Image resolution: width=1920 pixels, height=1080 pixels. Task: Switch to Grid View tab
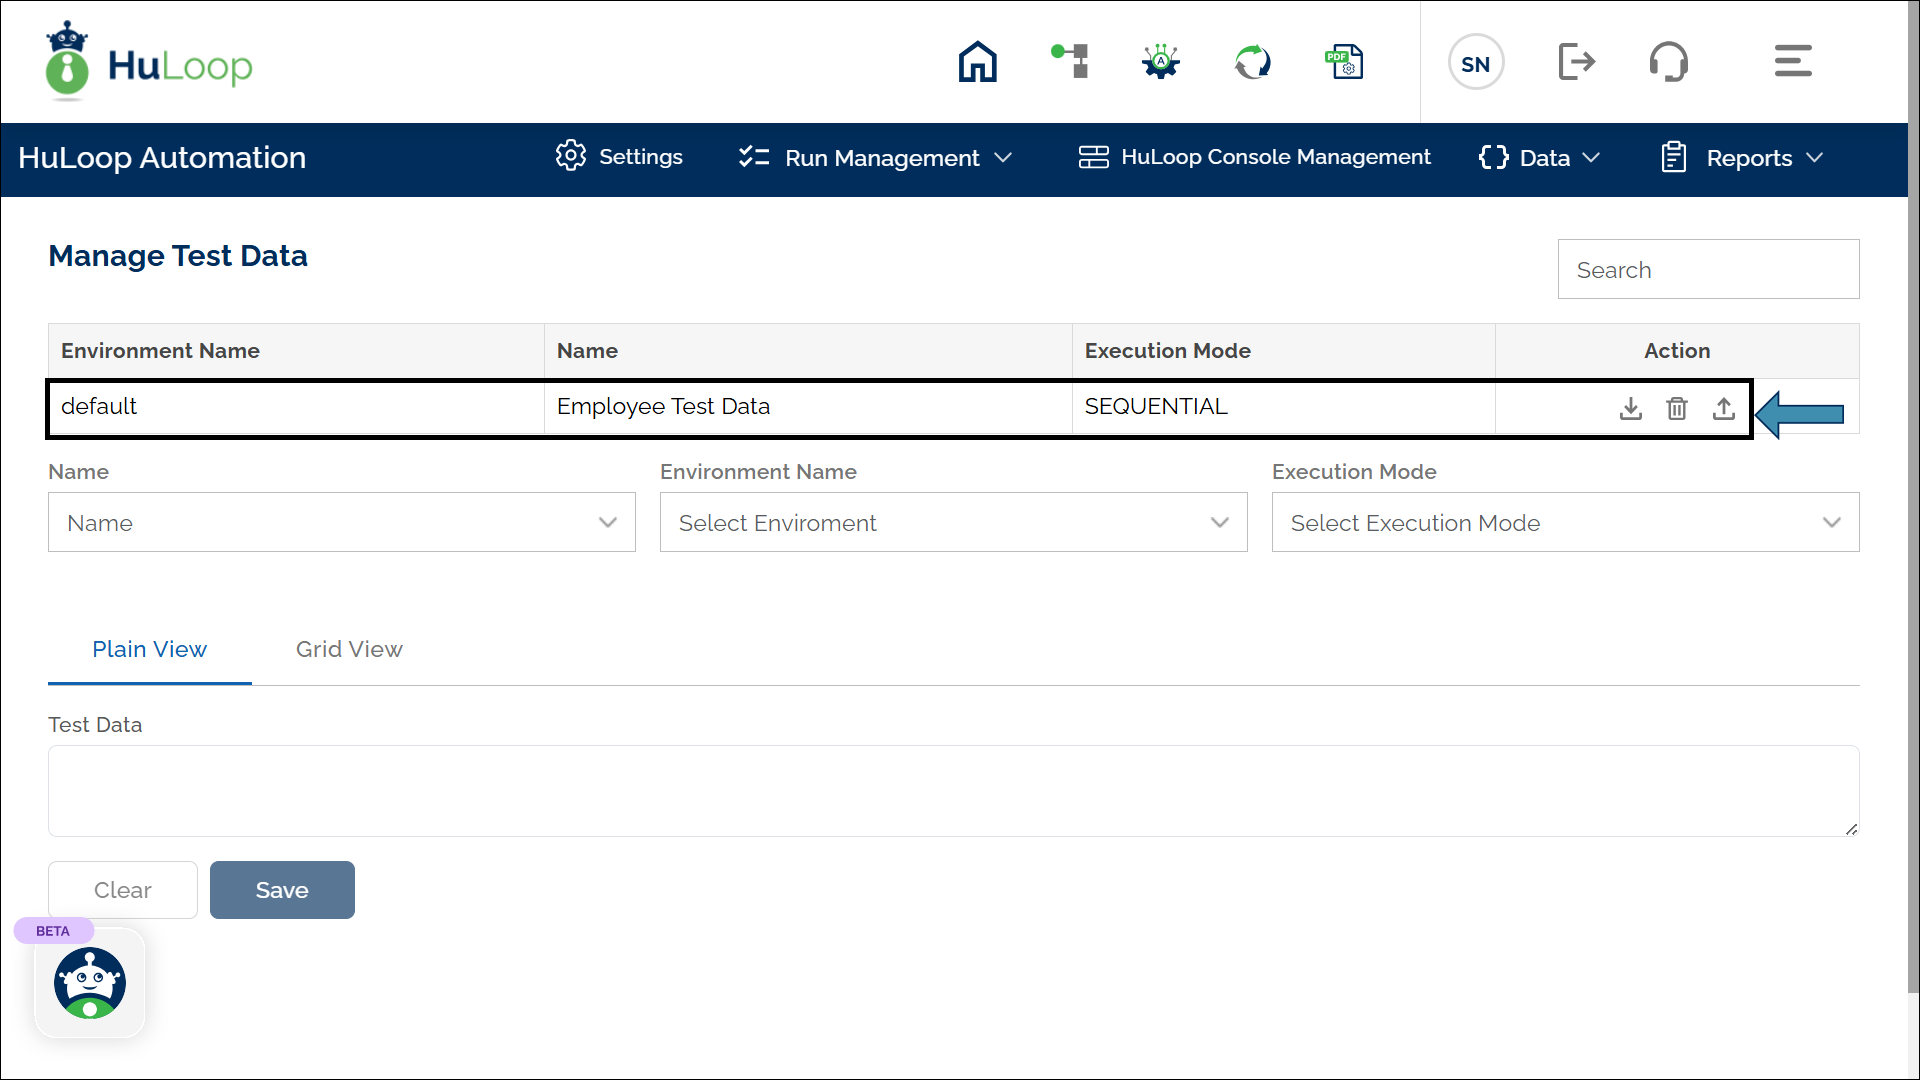click(x=349, y=649)
